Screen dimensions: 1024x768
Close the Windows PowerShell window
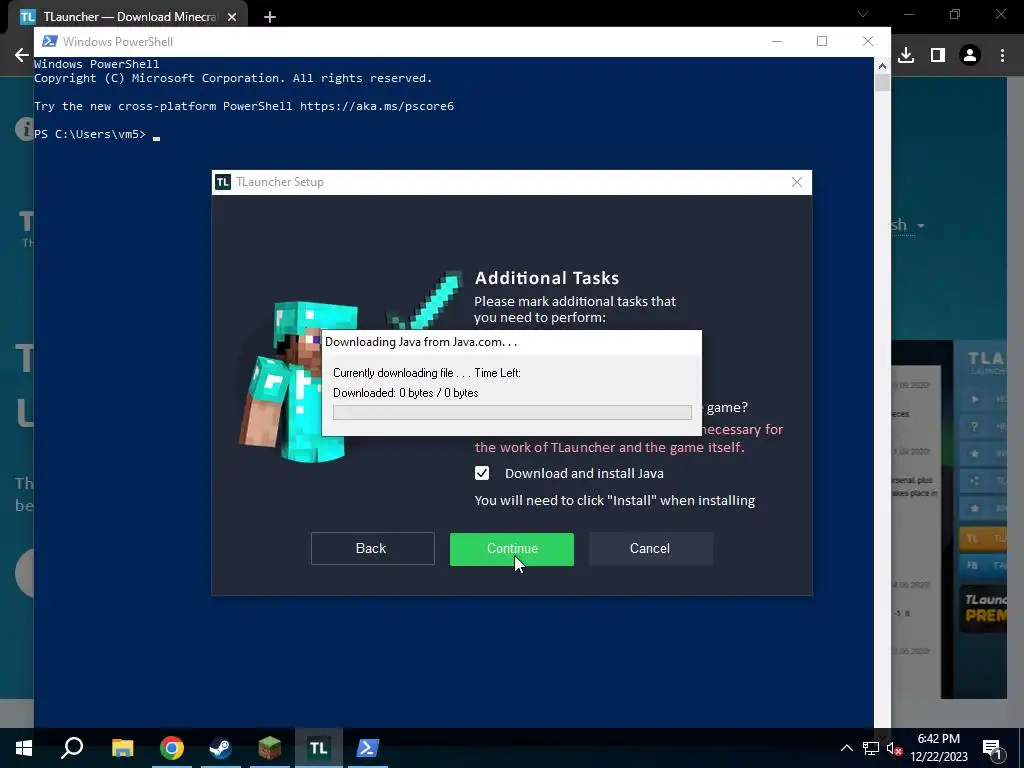click(868, 41)
